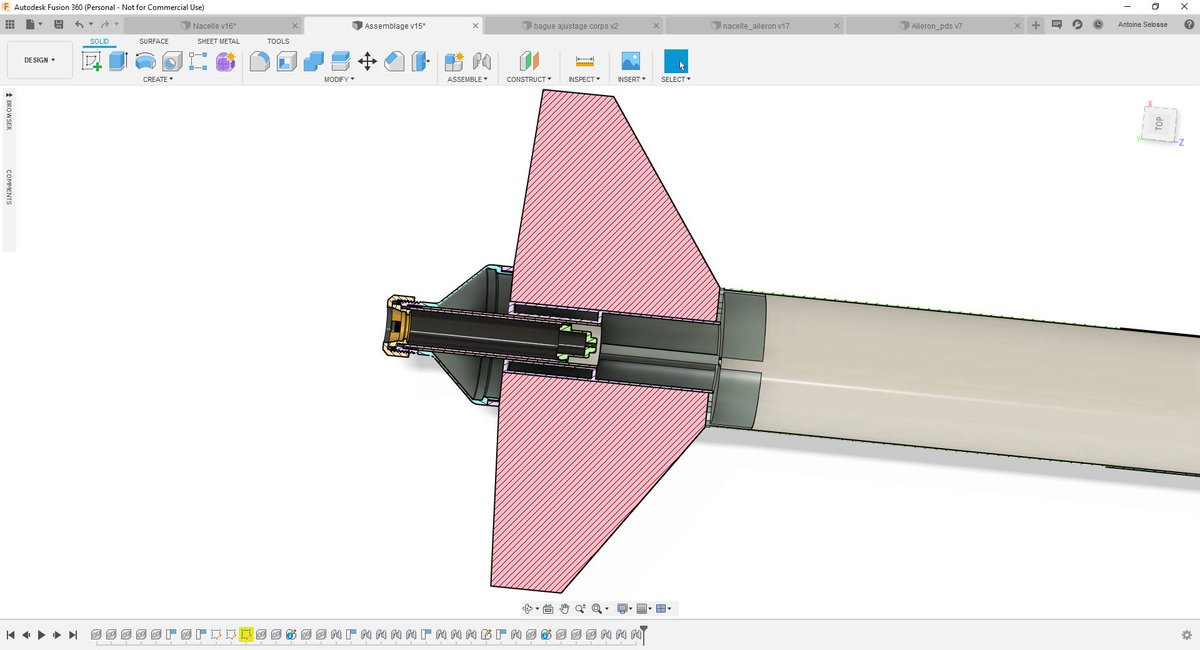Image resolution: width=1200 pixels, height=650 pixels.
Task: Step back one timeline feature
Action: tap(26, 635)
